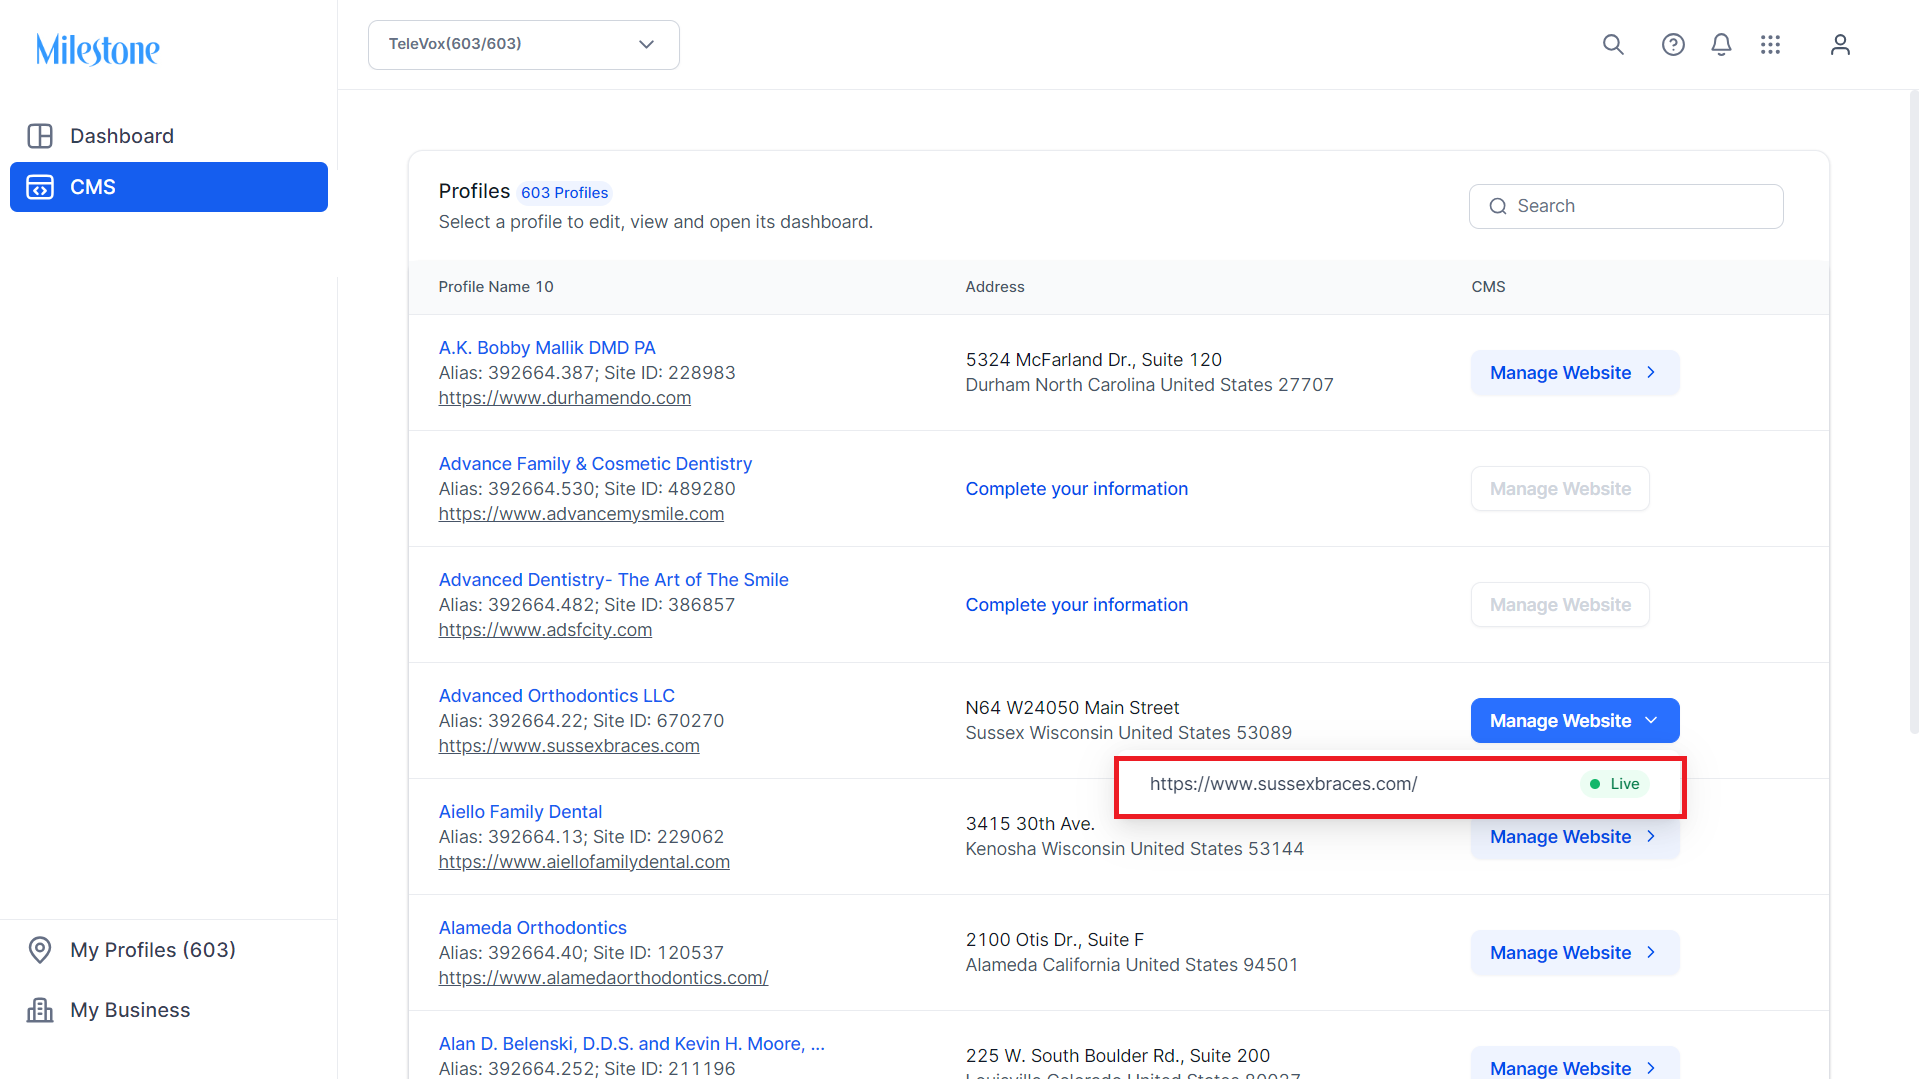Click address 'N64 W24050 Main Street'
1919x1079 pixels.
click(1072, 708)
